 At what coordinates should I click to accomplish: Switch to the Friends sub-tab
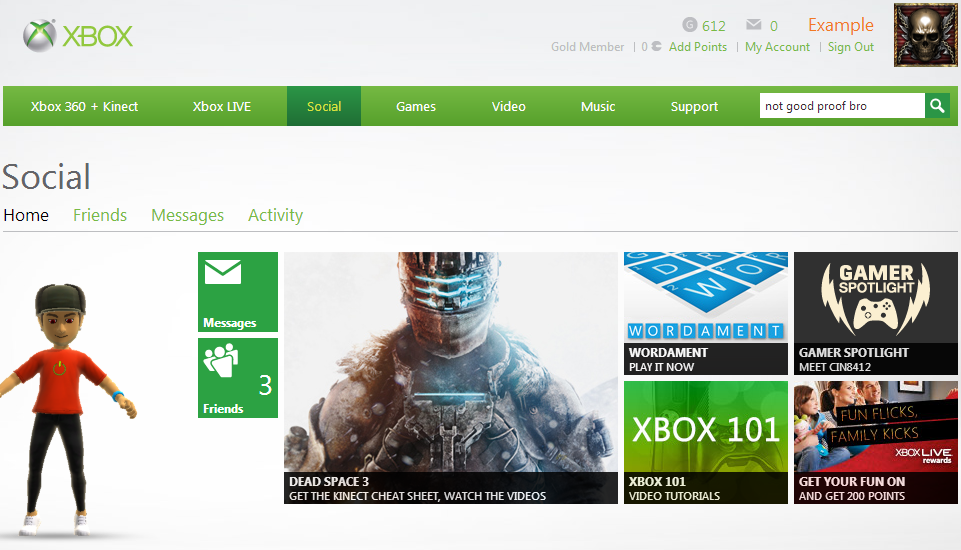pos(100,215)
